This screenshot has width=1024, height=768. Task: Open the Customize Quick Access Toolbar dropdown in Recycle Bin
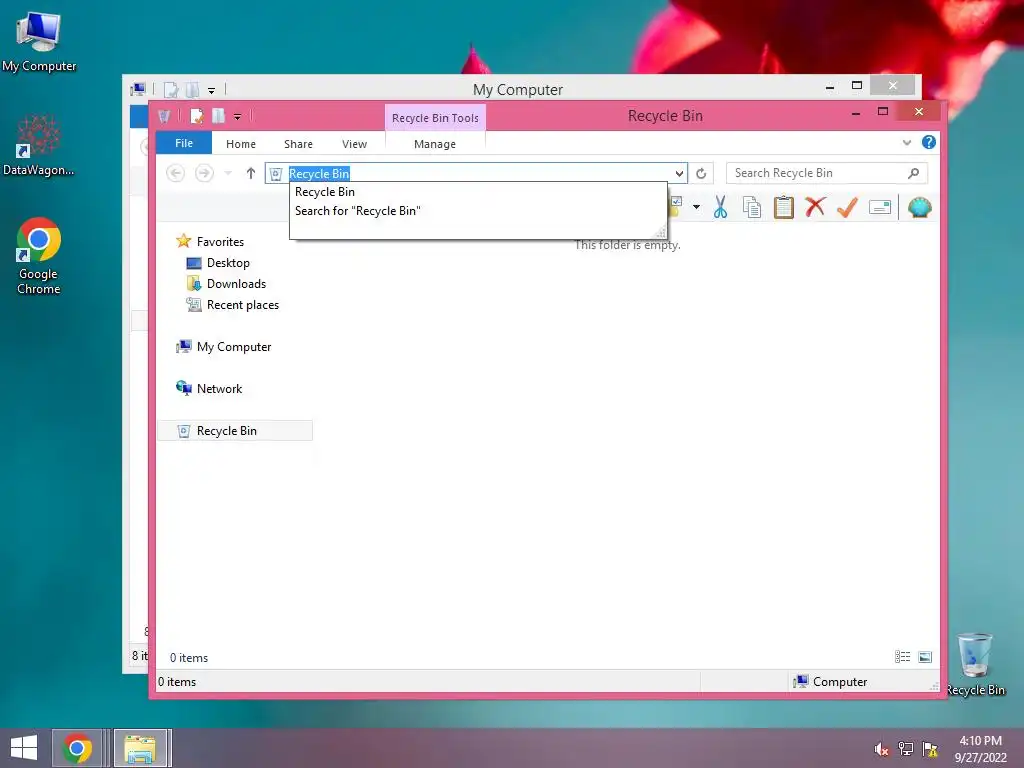click(238, 117)
